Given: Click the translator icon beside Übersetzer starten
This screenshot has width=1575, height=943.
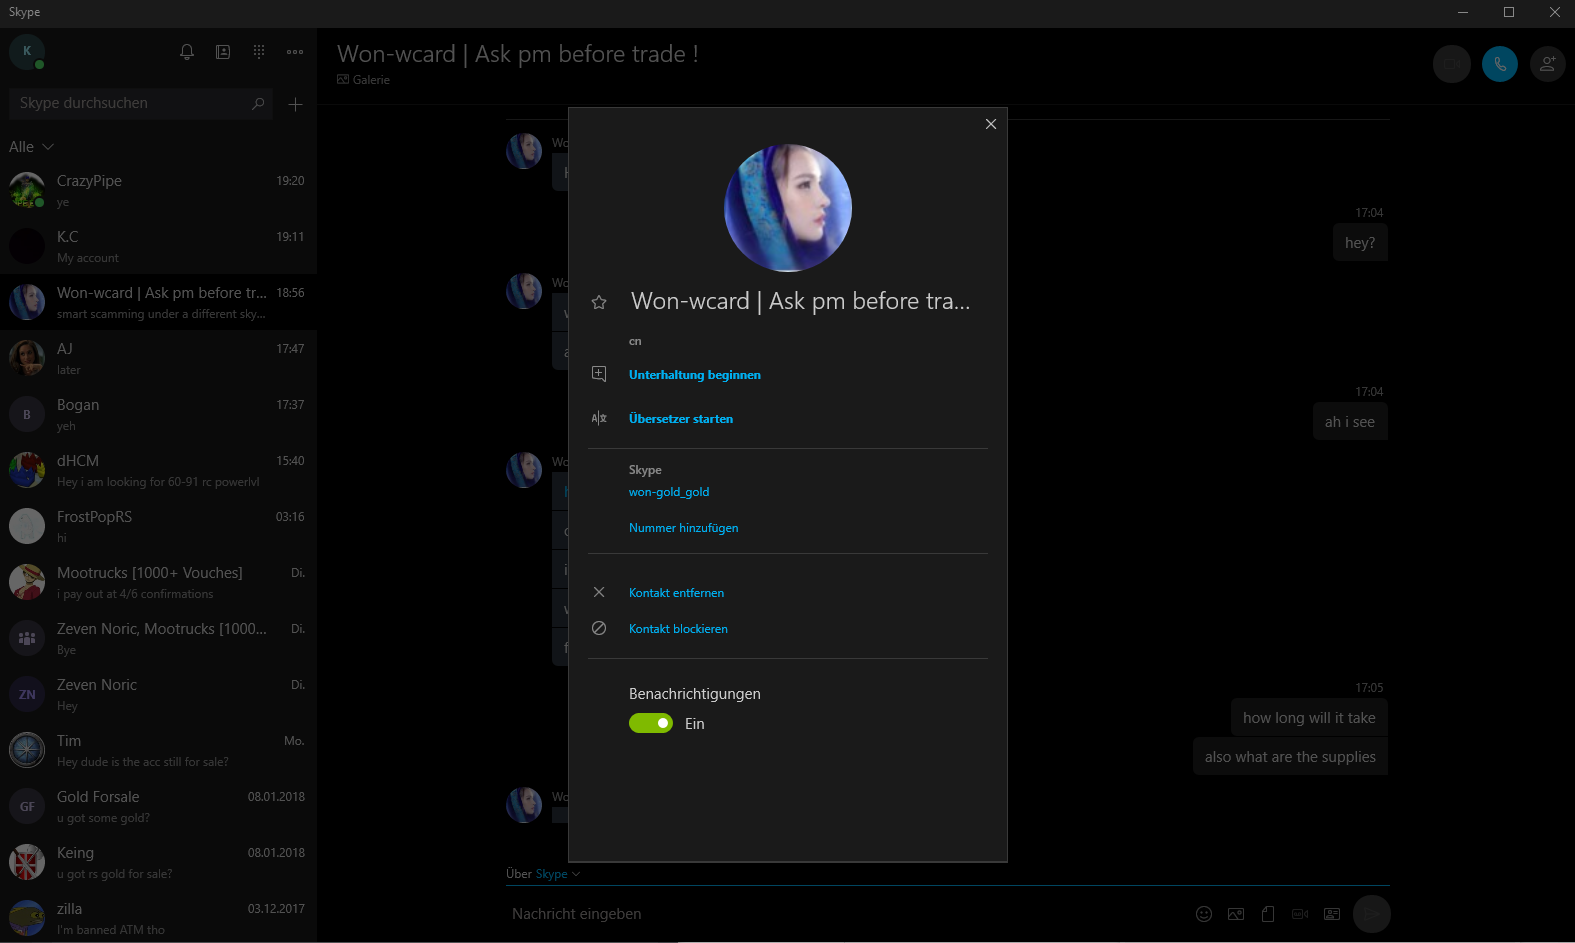Looking at the screenshot, I should (599, 418).
